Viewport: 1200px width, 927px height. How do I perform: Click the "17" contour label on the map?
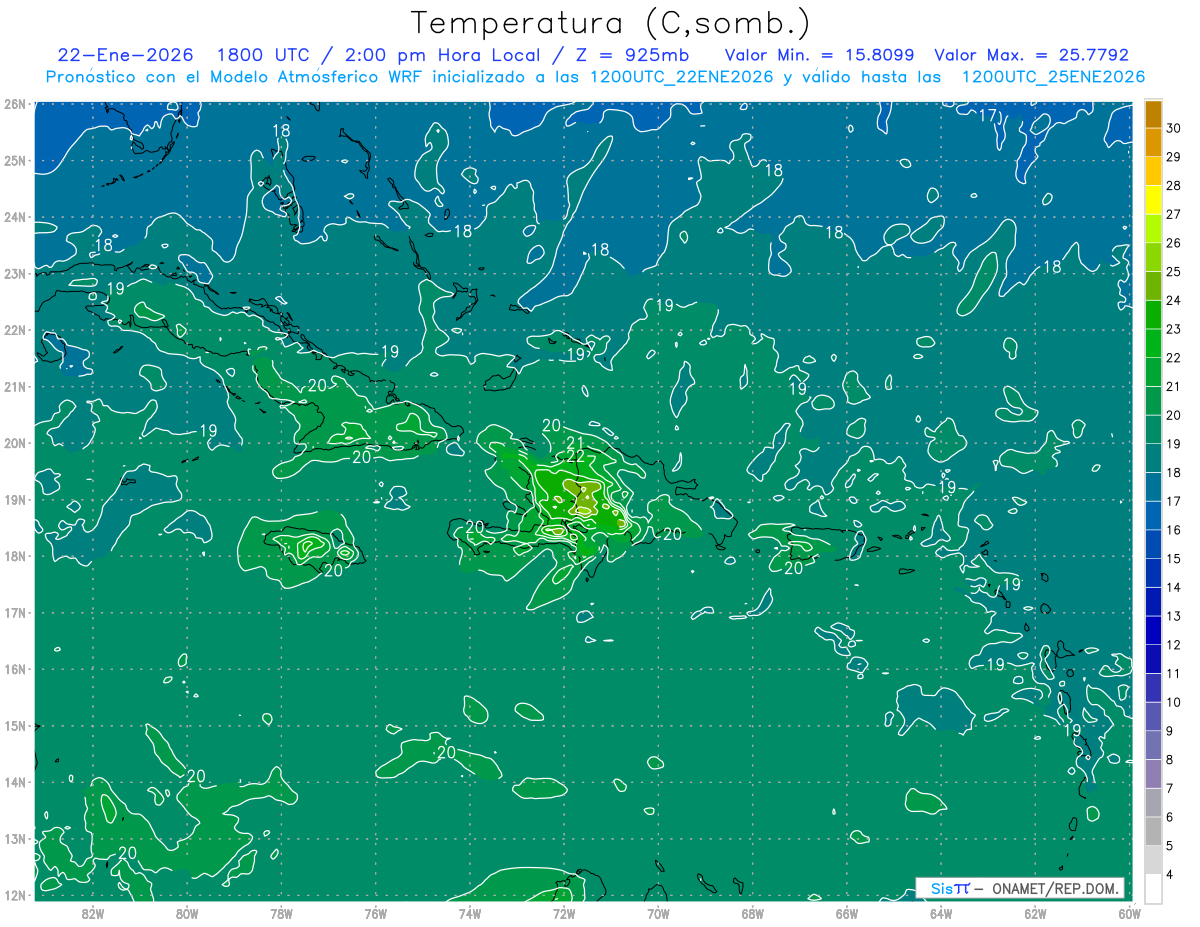pos(988,116)
